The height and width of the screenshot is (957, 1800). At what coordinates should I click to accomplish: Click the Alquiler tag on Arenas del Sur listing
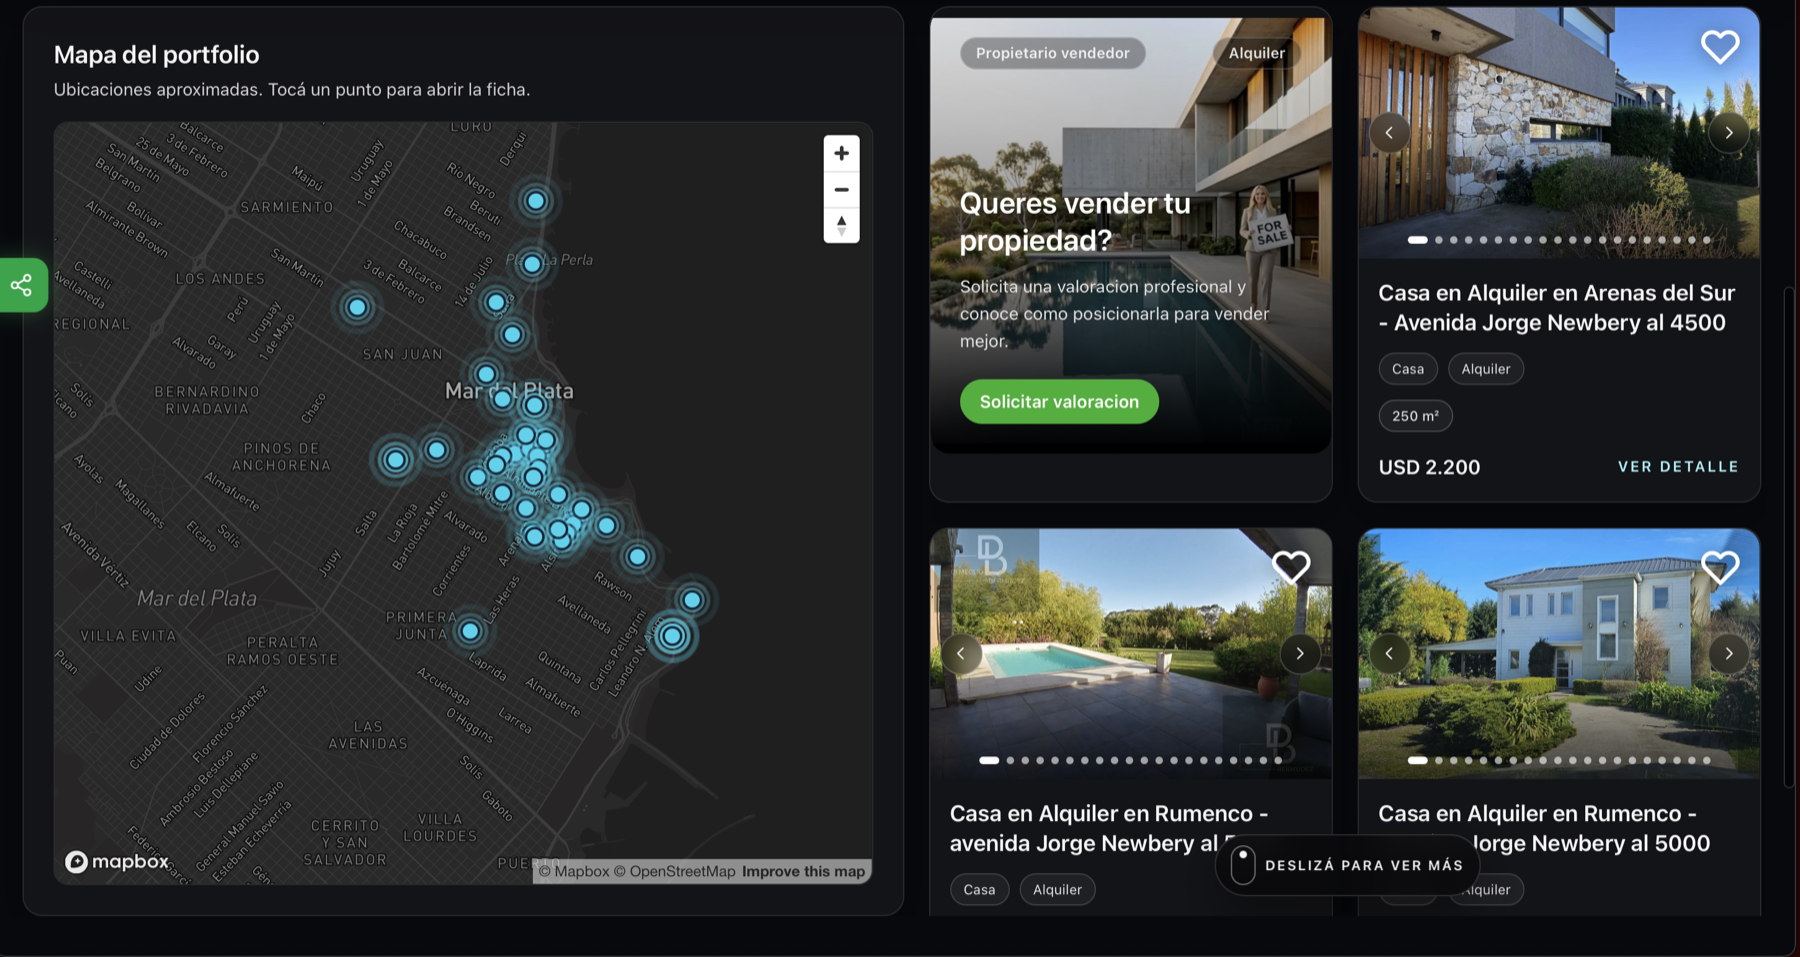coord(1486,369)
